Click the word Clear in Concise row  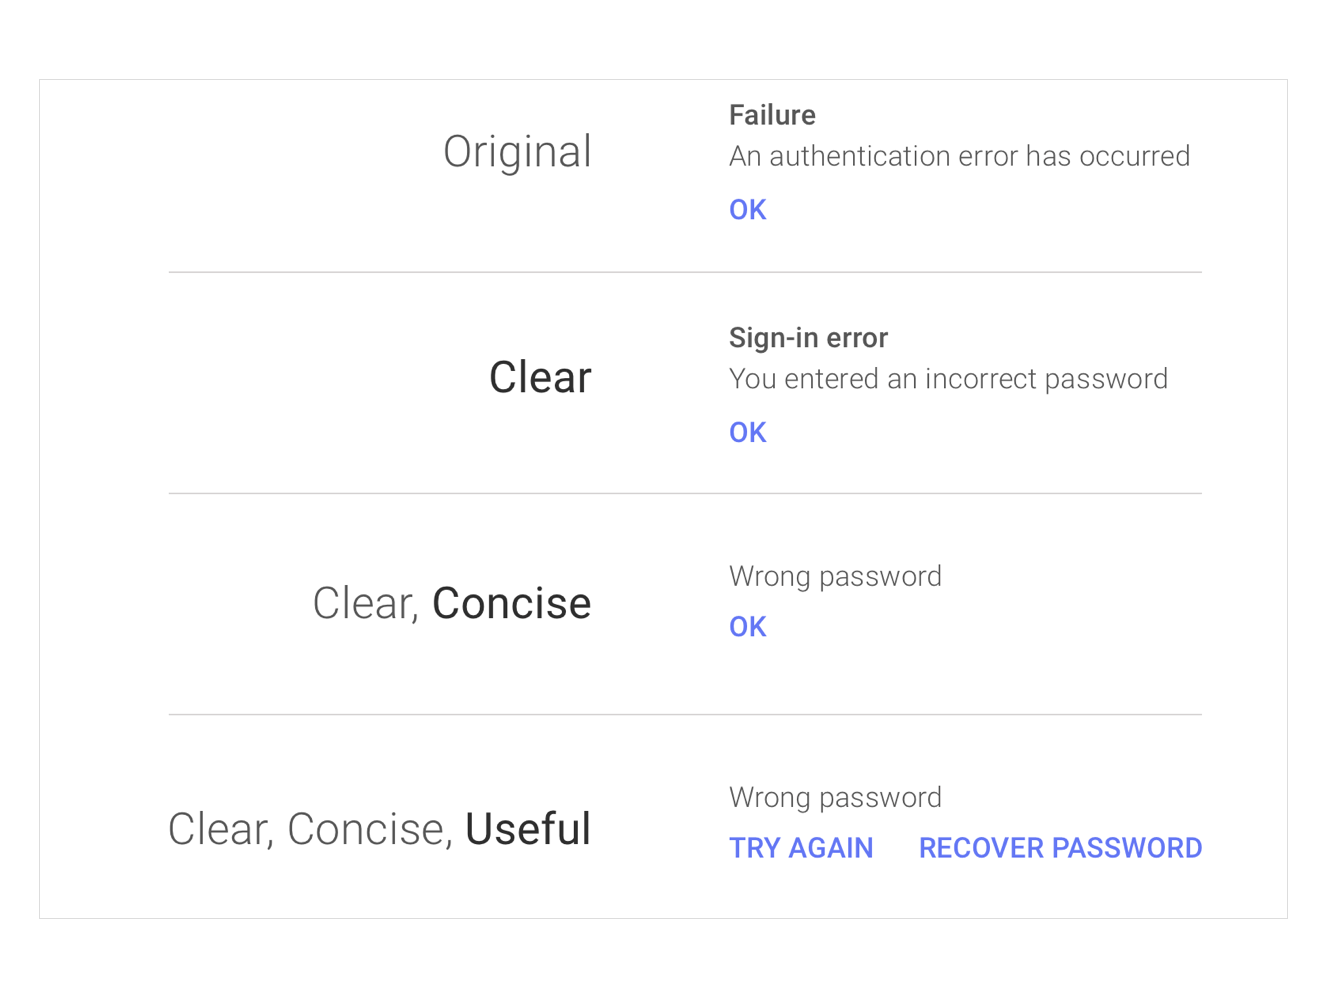tap(363, 604)
